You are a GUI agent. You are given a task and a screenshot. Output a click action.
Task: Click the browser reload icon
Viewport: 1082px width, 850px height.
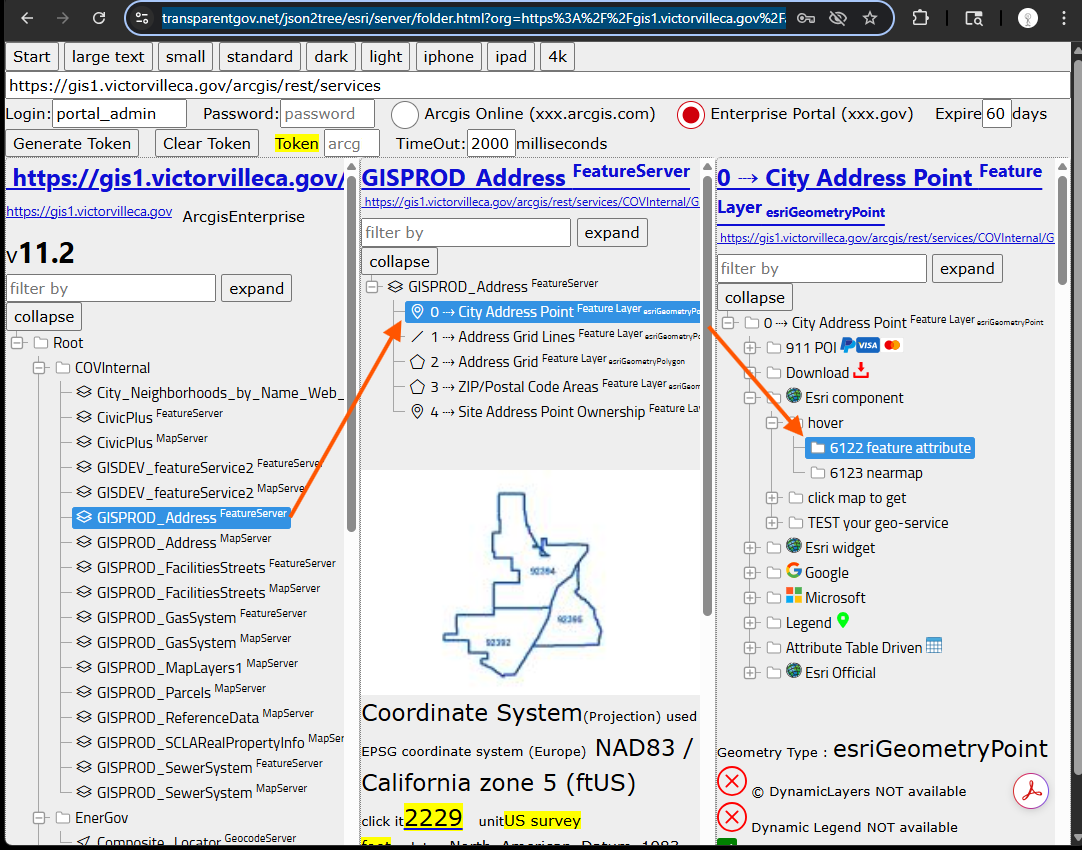pos(98,18)
